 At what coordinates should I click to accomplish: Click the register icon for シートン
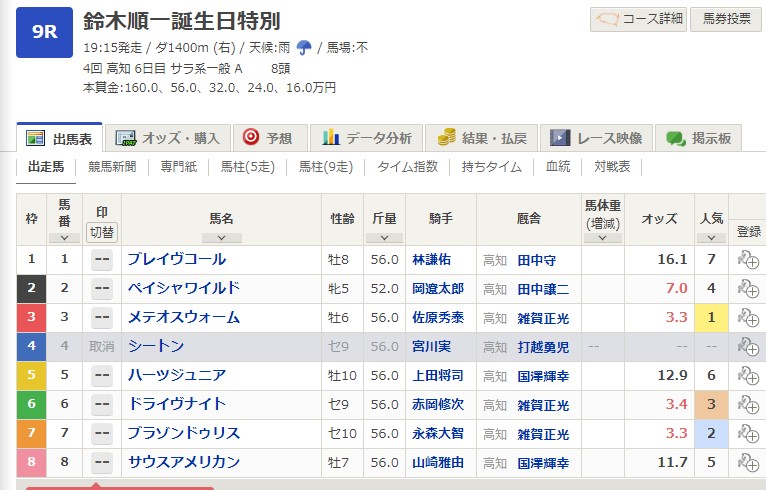(x=748, y=346)
